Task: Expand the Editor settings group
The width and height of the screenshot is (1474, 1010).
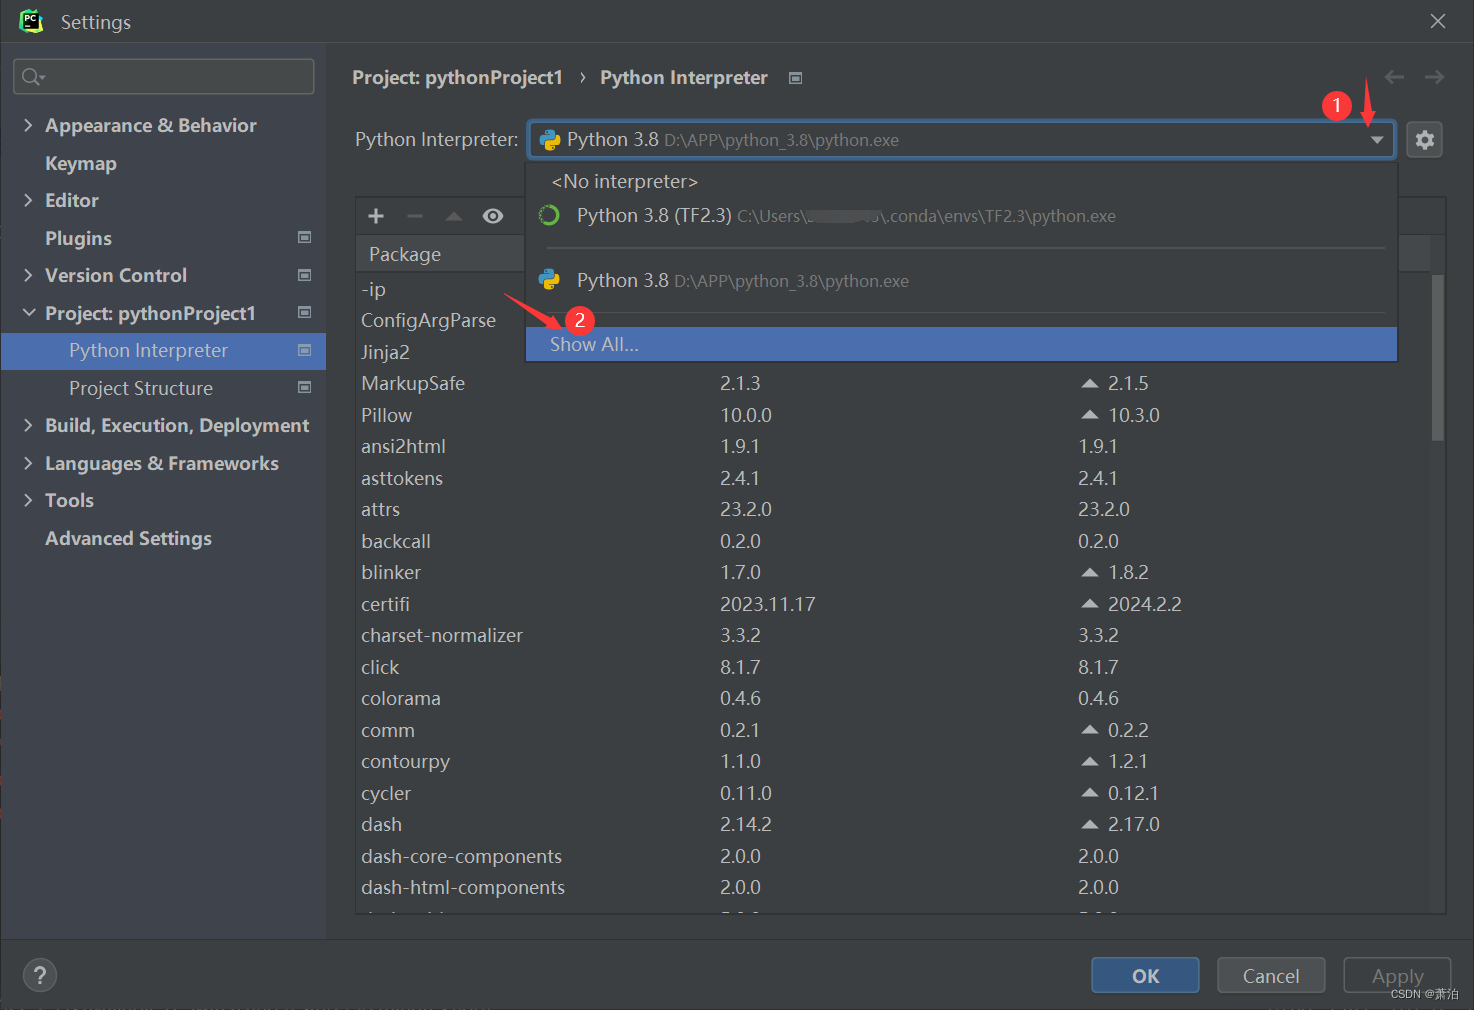Action: click(x=28, y=200)
